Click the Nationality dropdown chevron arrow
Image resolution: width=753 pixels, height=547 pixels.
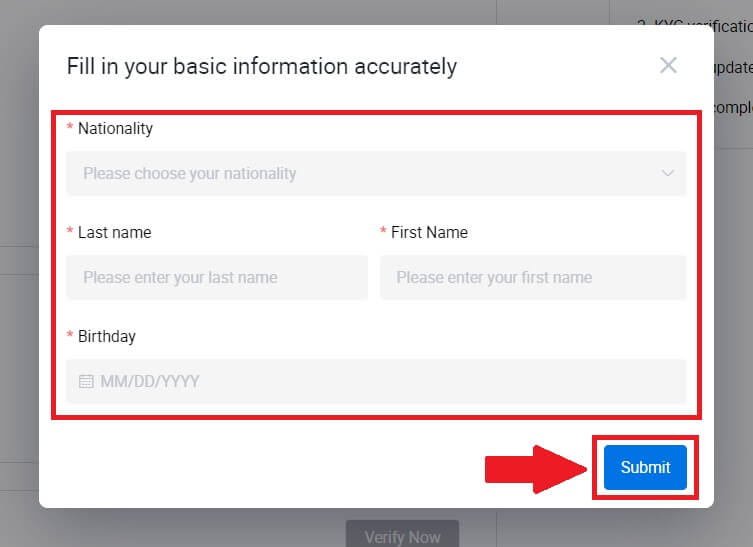coord(668,173)
